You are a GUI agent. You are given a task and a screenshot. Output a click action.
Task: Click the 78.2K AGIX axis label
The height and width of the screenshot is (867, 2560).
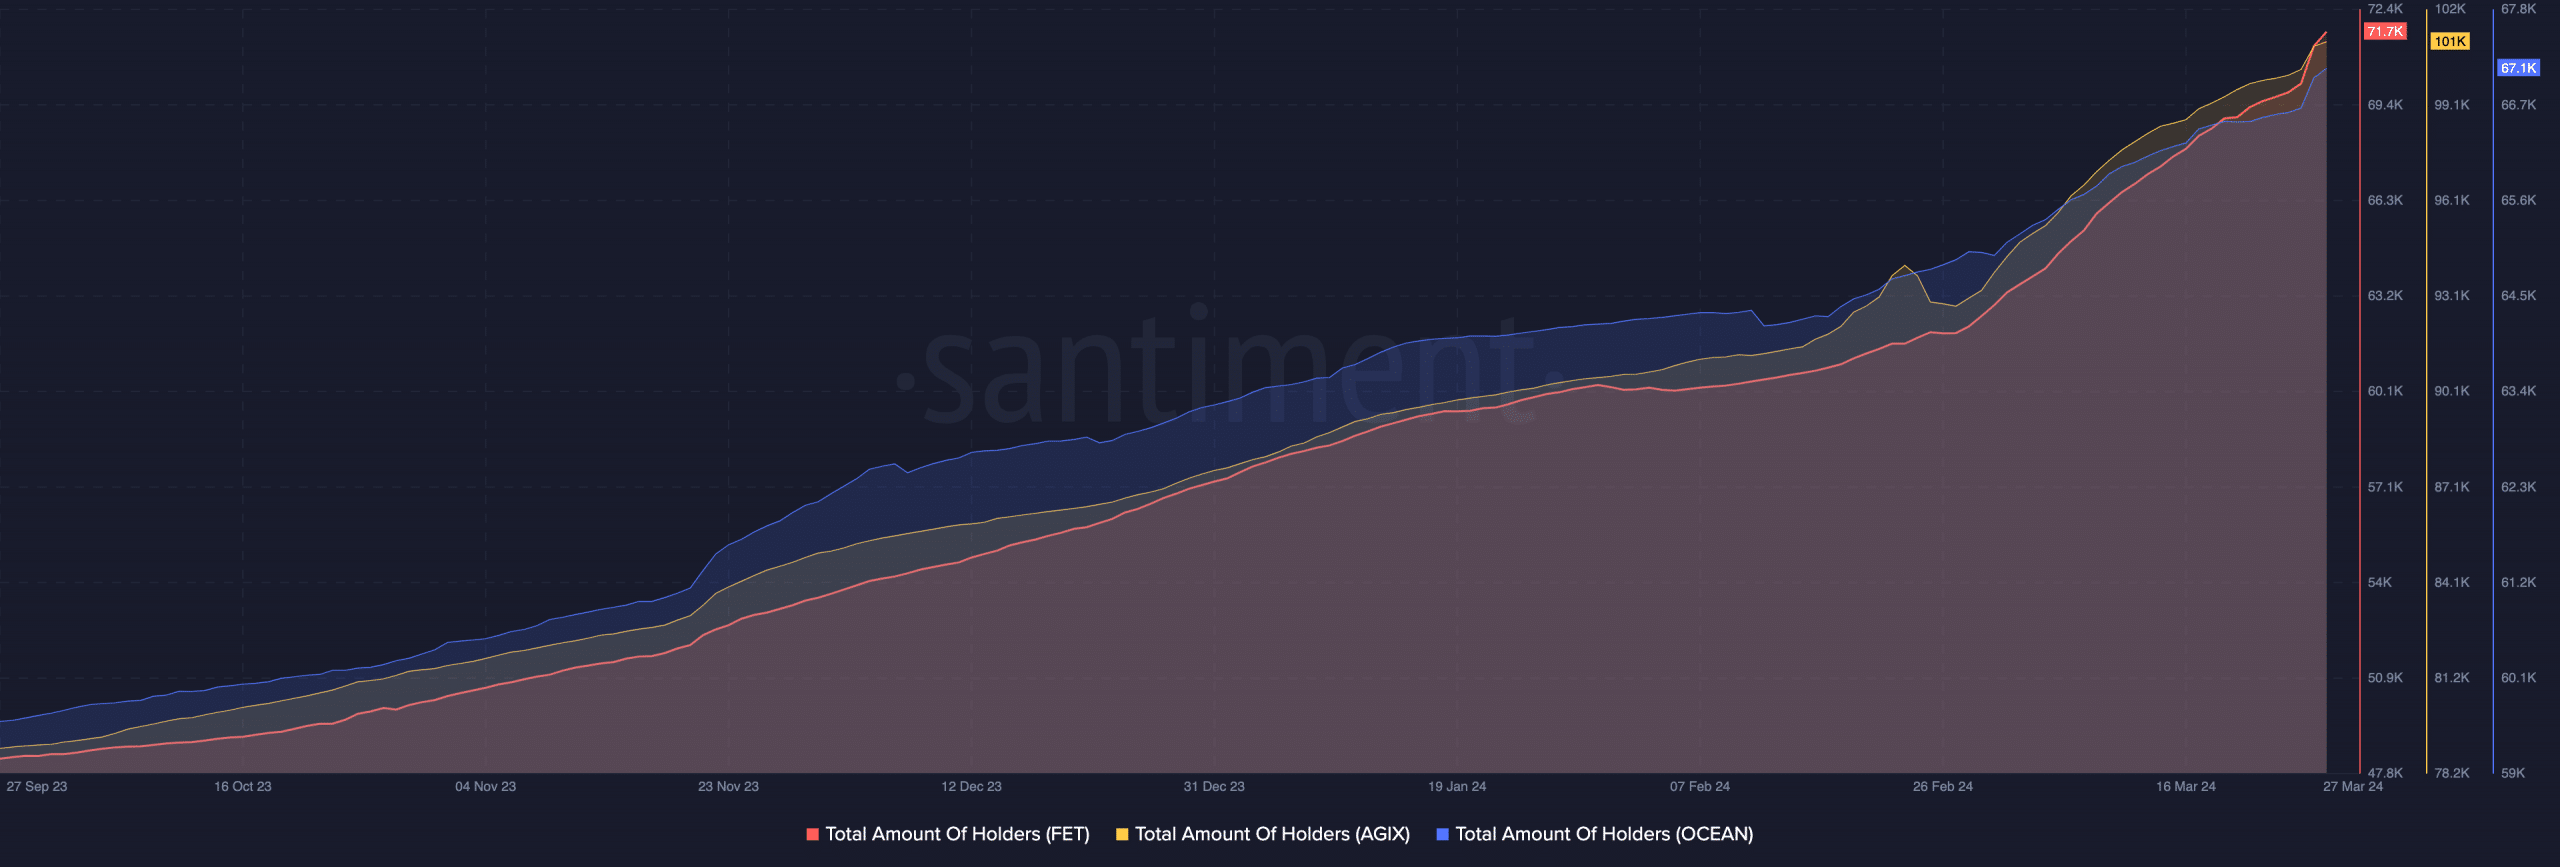tap(2452, 773)
